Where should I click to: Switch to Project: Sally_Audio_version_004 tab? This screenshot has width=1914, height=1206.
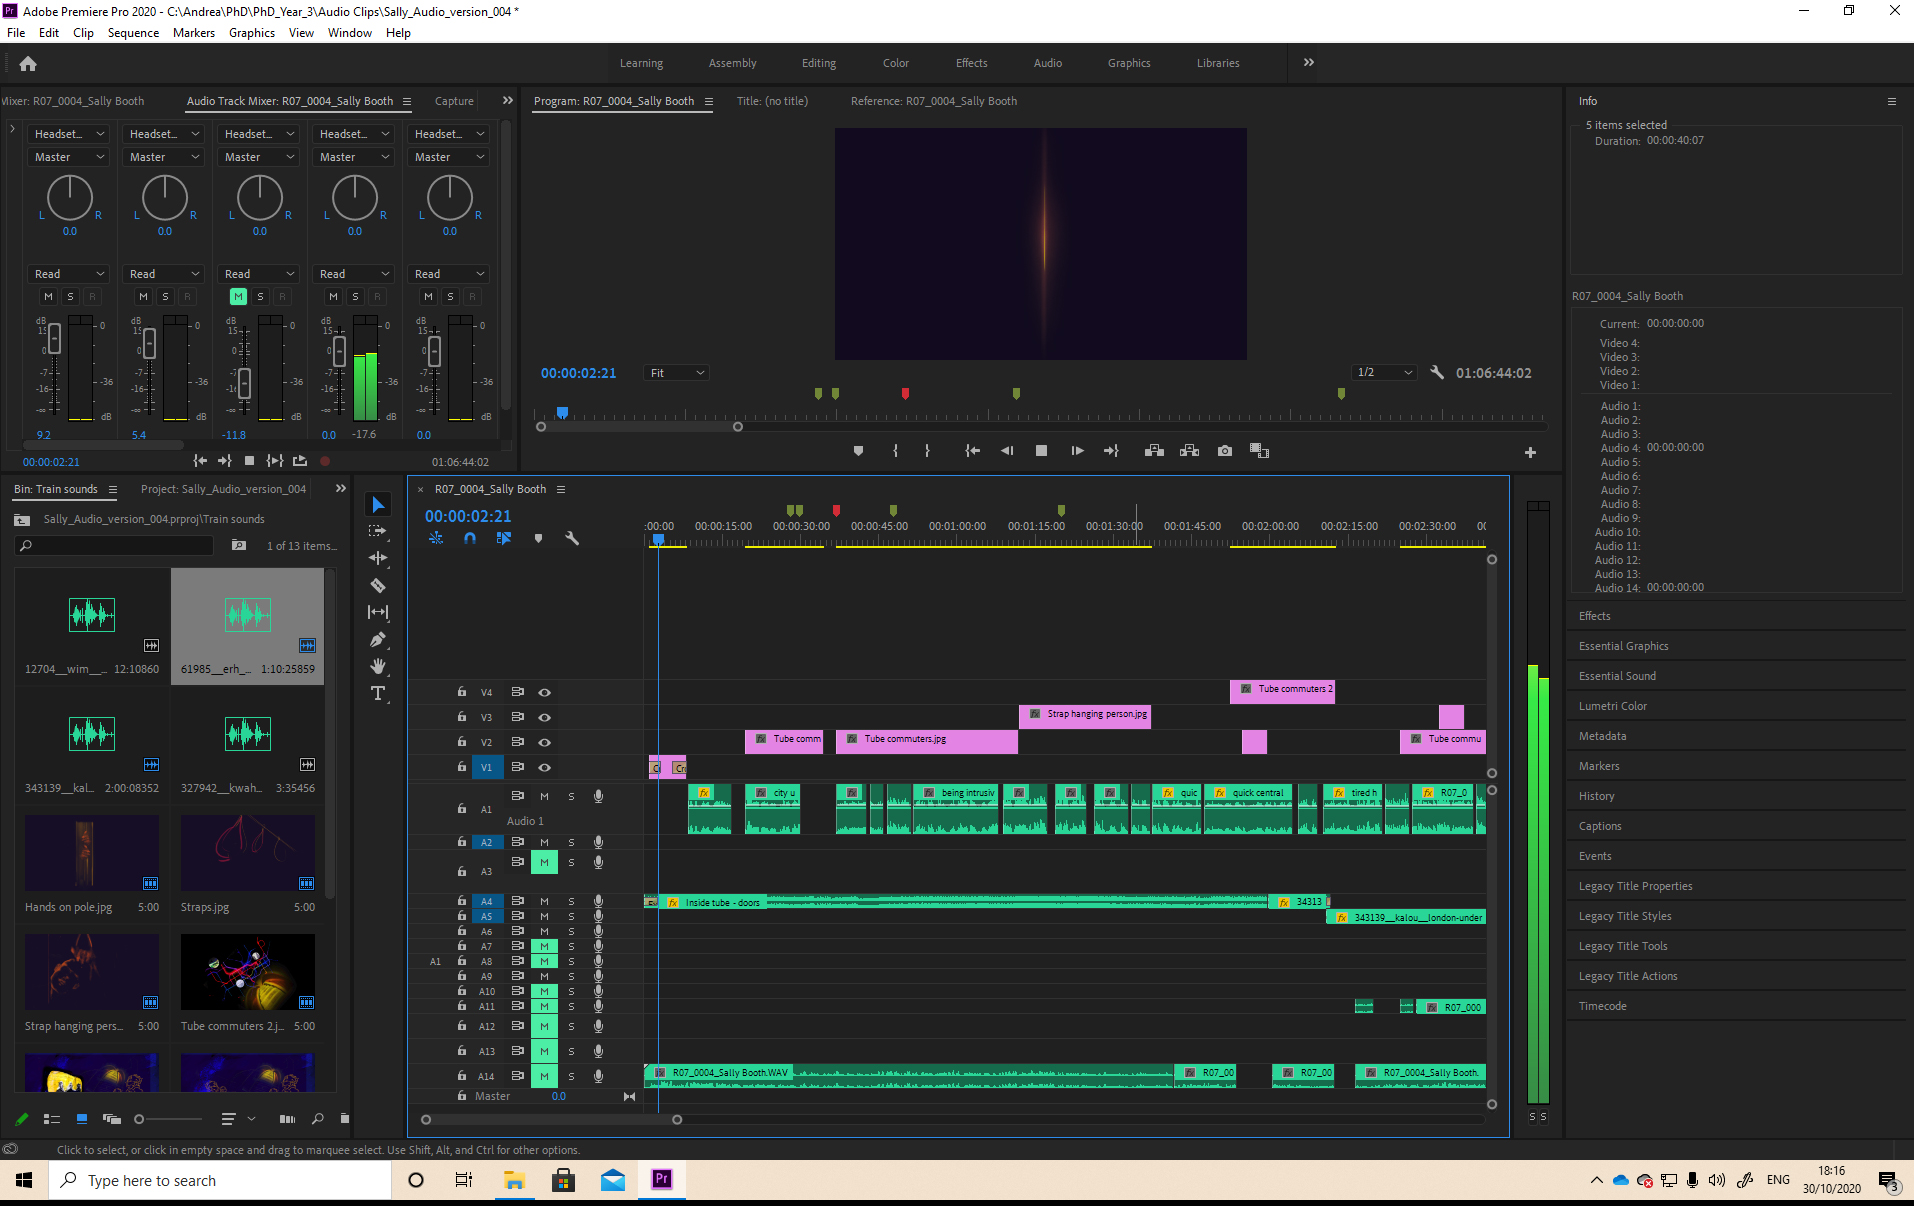tap(223, 489)
